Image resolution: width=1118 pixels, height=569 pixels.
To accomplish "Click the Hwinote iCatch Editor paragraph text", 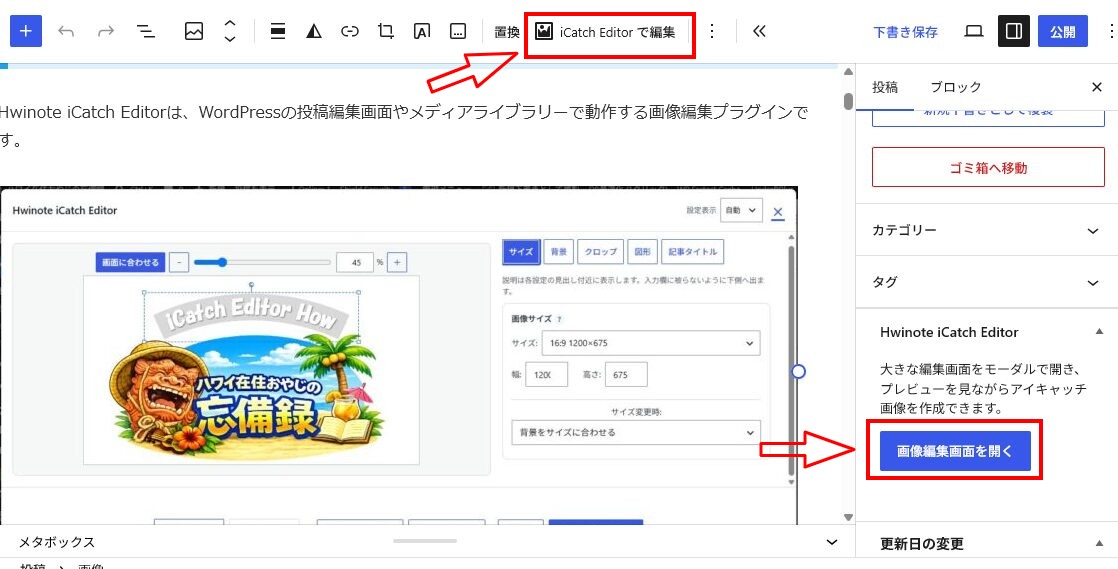I will point(404,126).
